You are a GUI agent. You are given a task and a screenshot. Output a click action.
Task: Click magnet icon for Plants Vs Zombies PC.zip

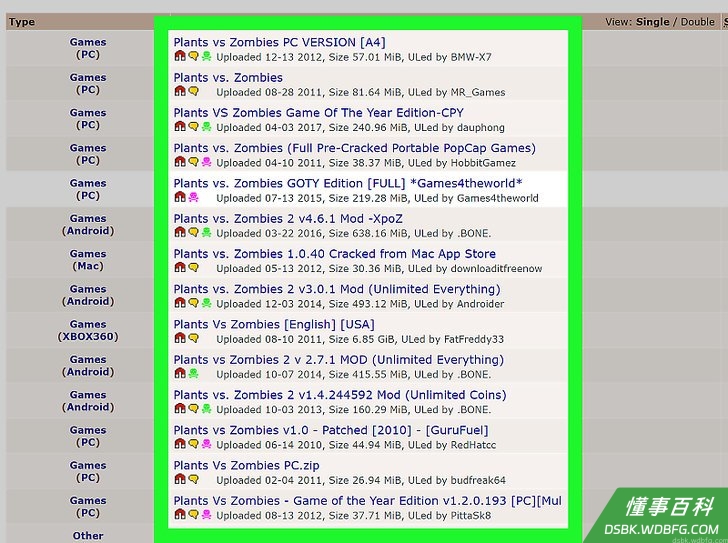tap(180, 479)
